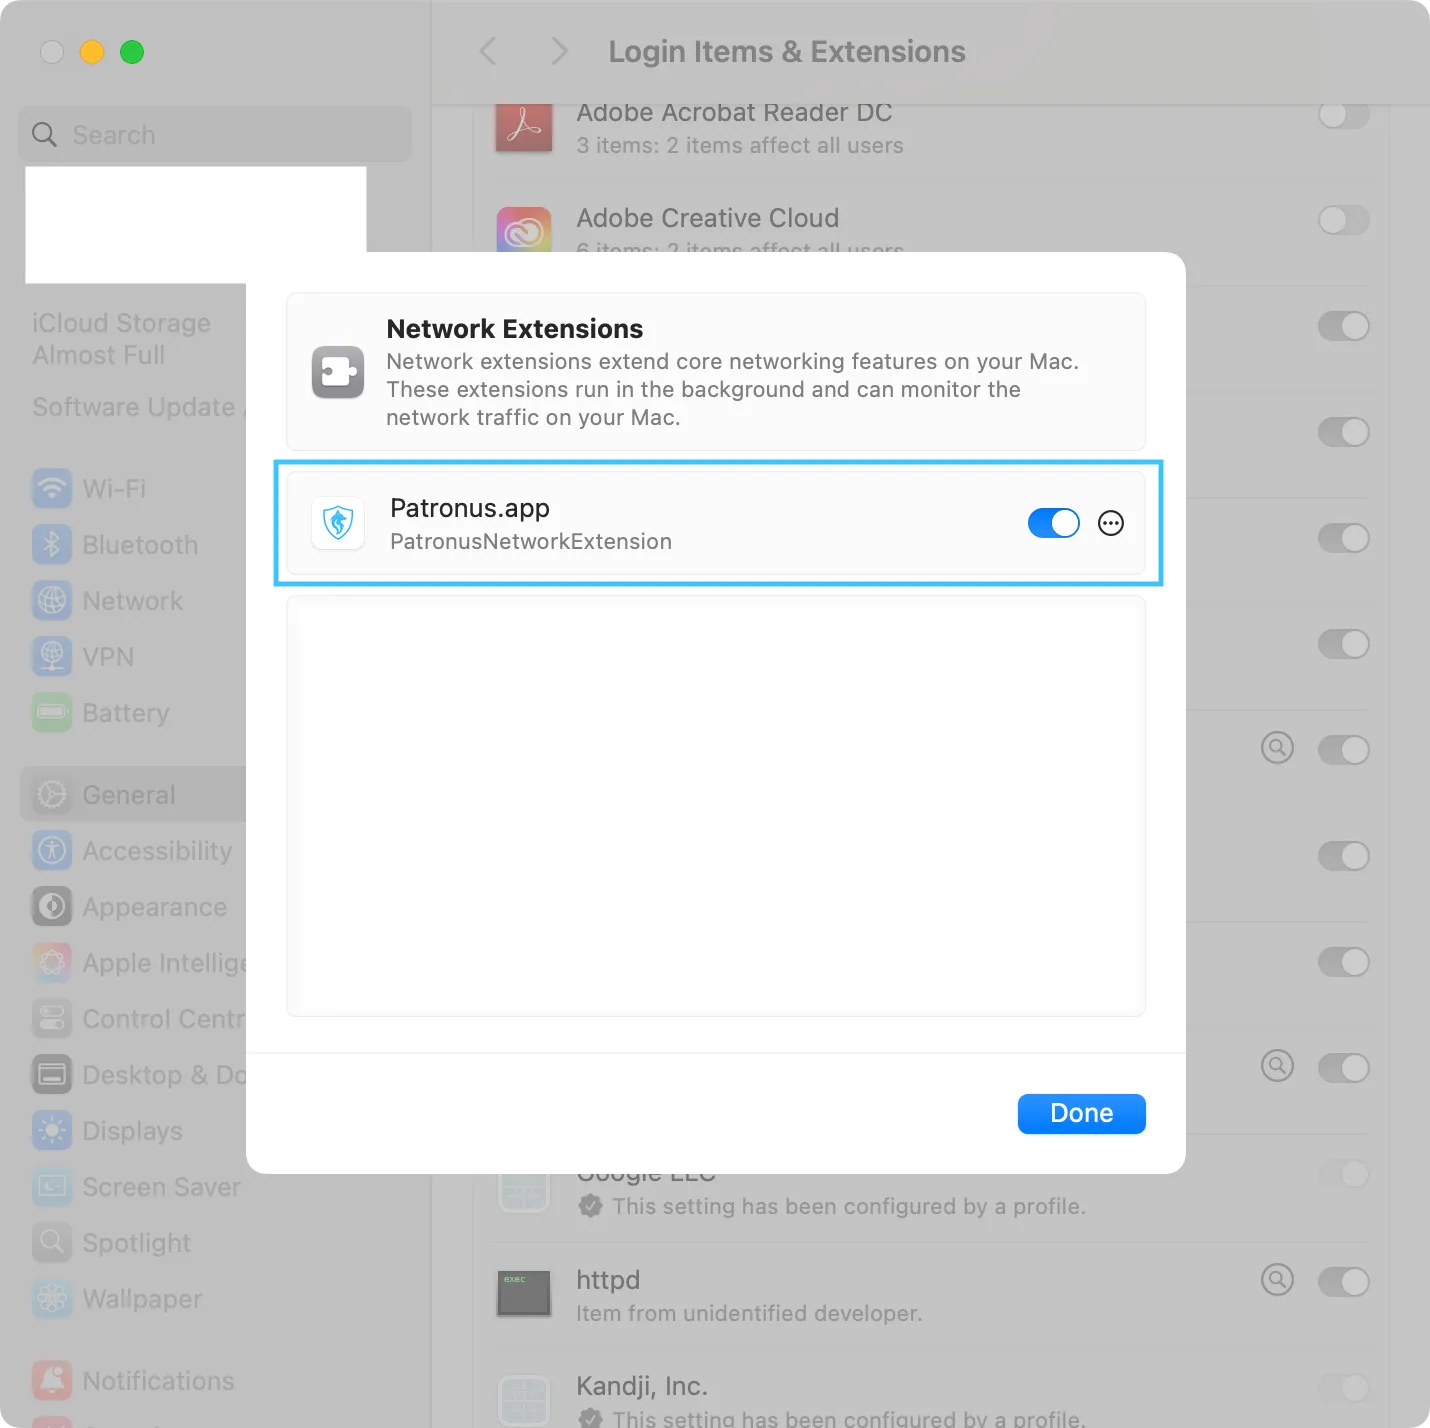This screenshot has height=1428, width=1430.
Task: Open Battery settings via its green icon
Action: coord(52,713)
